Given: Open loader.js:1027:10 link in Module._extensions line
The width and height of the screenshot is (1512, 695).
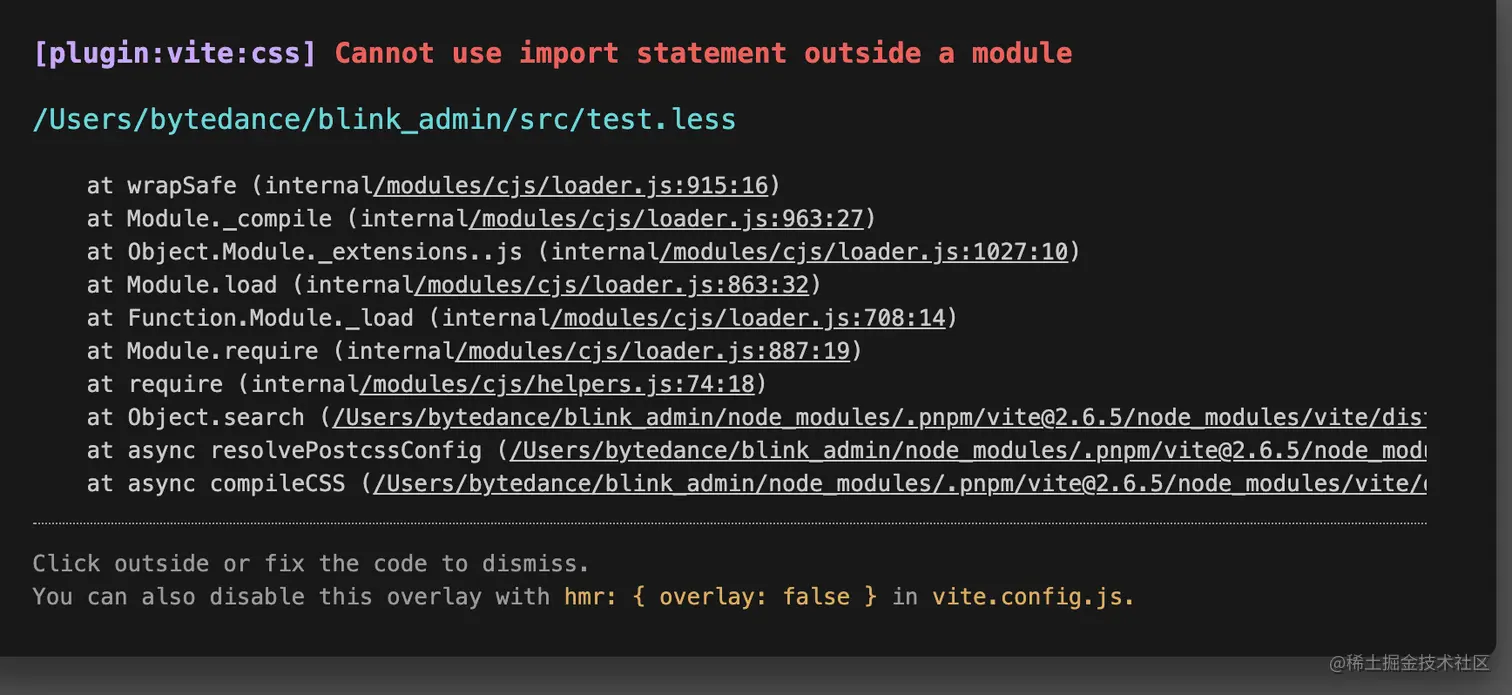Looking at the screenshot, I should click(x=864, y=252).
